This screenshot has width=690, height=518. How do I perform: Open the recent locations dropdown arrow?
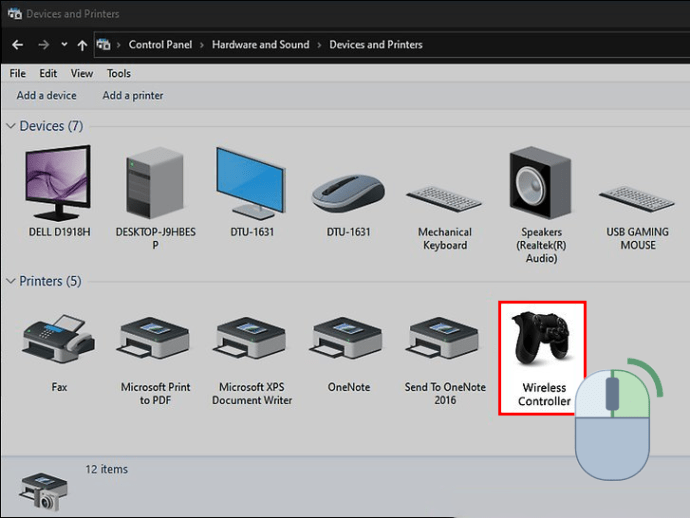(64, 44)
